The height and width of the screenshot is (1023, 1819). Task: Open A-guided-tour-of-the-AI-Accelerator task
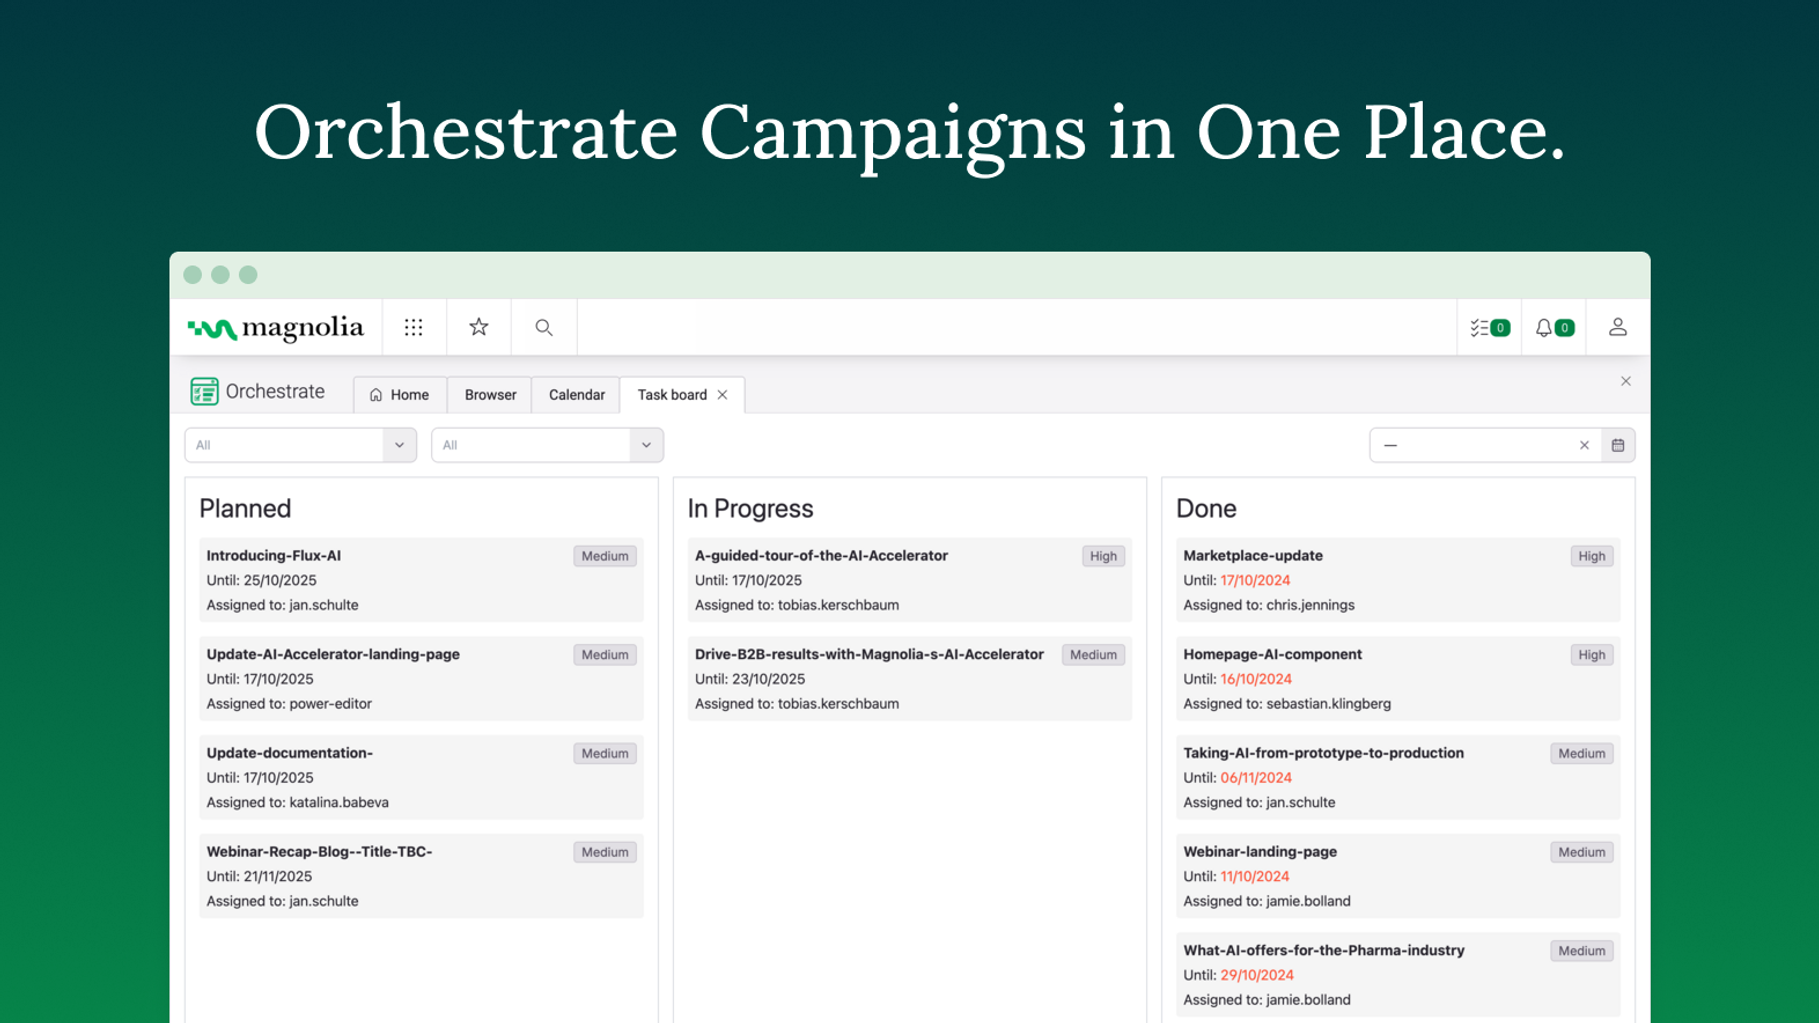point(909,580)
